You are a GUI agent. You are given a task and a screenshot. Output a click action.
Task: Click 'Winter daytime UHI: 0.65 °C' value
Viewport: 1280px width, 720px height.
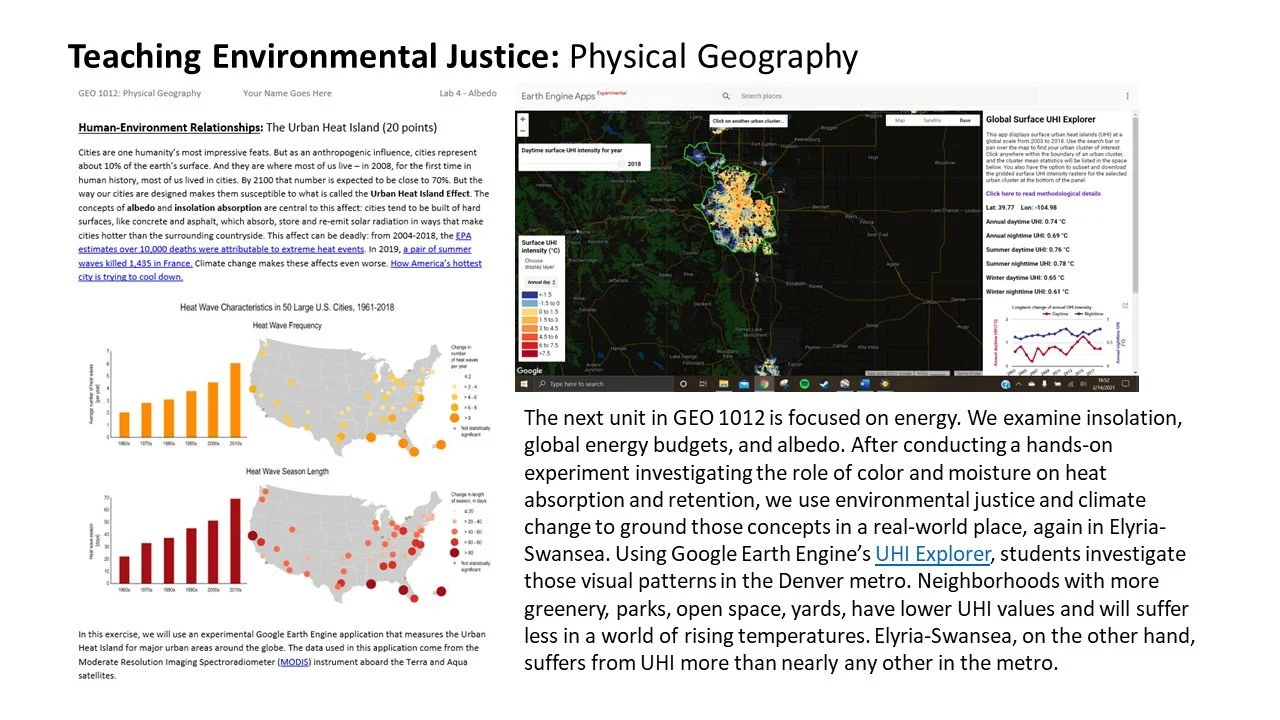(x=1026, y=277)
